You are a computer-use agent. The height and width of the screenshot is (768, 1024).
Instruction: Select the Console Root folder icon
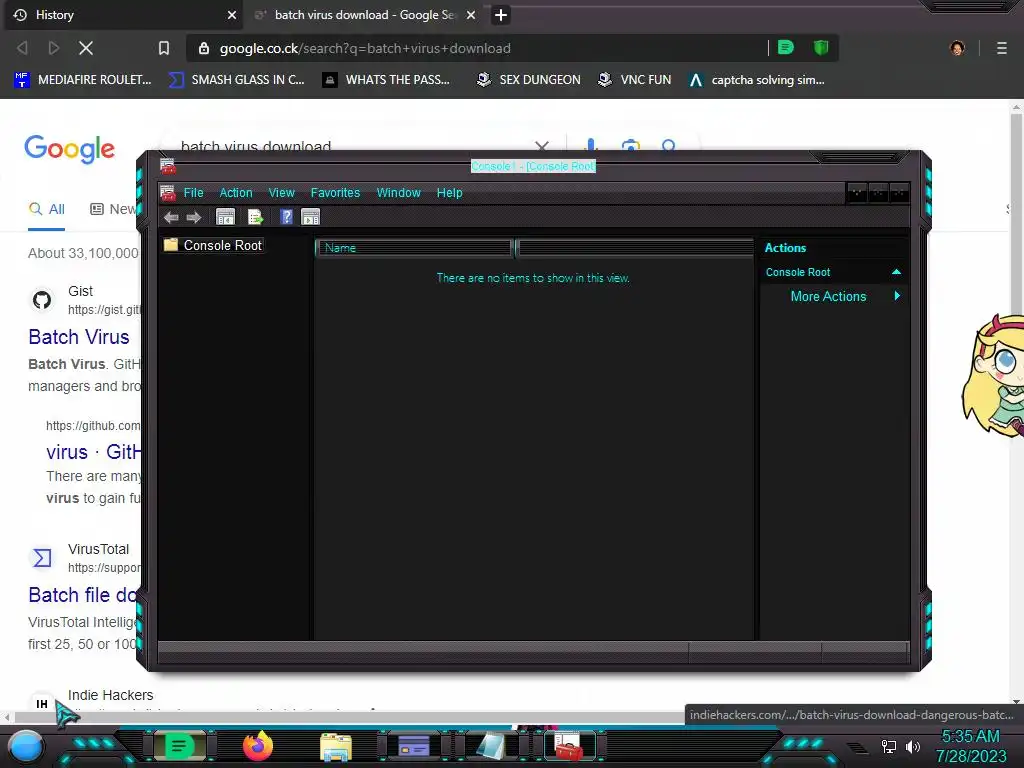pos(171,245)
